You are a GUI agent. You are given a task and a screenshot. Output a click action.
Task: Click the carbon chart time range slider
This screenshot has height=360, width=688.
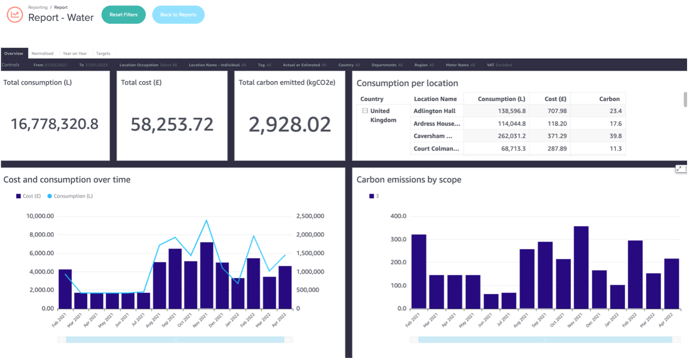tap(545, 339)
